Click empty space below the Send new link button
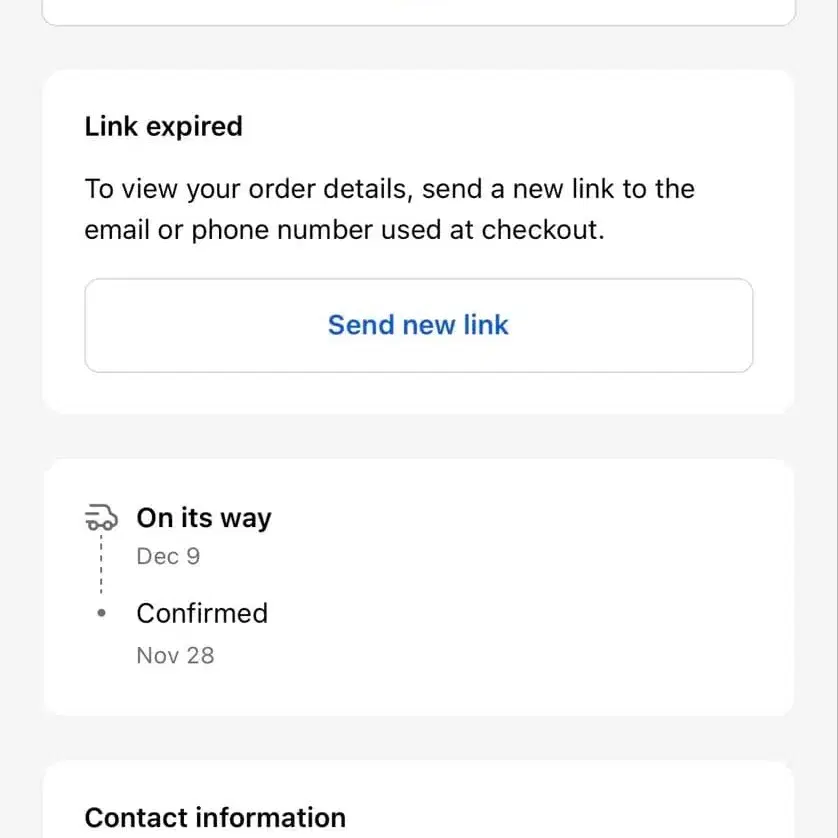The image size is (838, 838). pyautogui.click(x=418, y=393)
